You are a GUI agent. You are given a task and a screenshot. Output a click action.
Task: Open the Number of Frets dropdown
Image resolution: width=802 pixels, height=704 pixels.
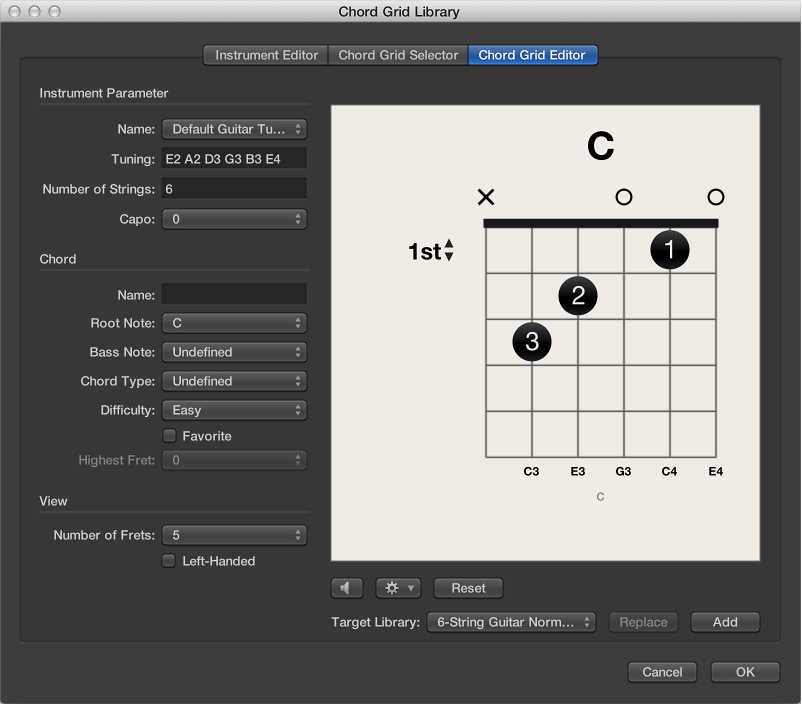click(x=234, y=535)
